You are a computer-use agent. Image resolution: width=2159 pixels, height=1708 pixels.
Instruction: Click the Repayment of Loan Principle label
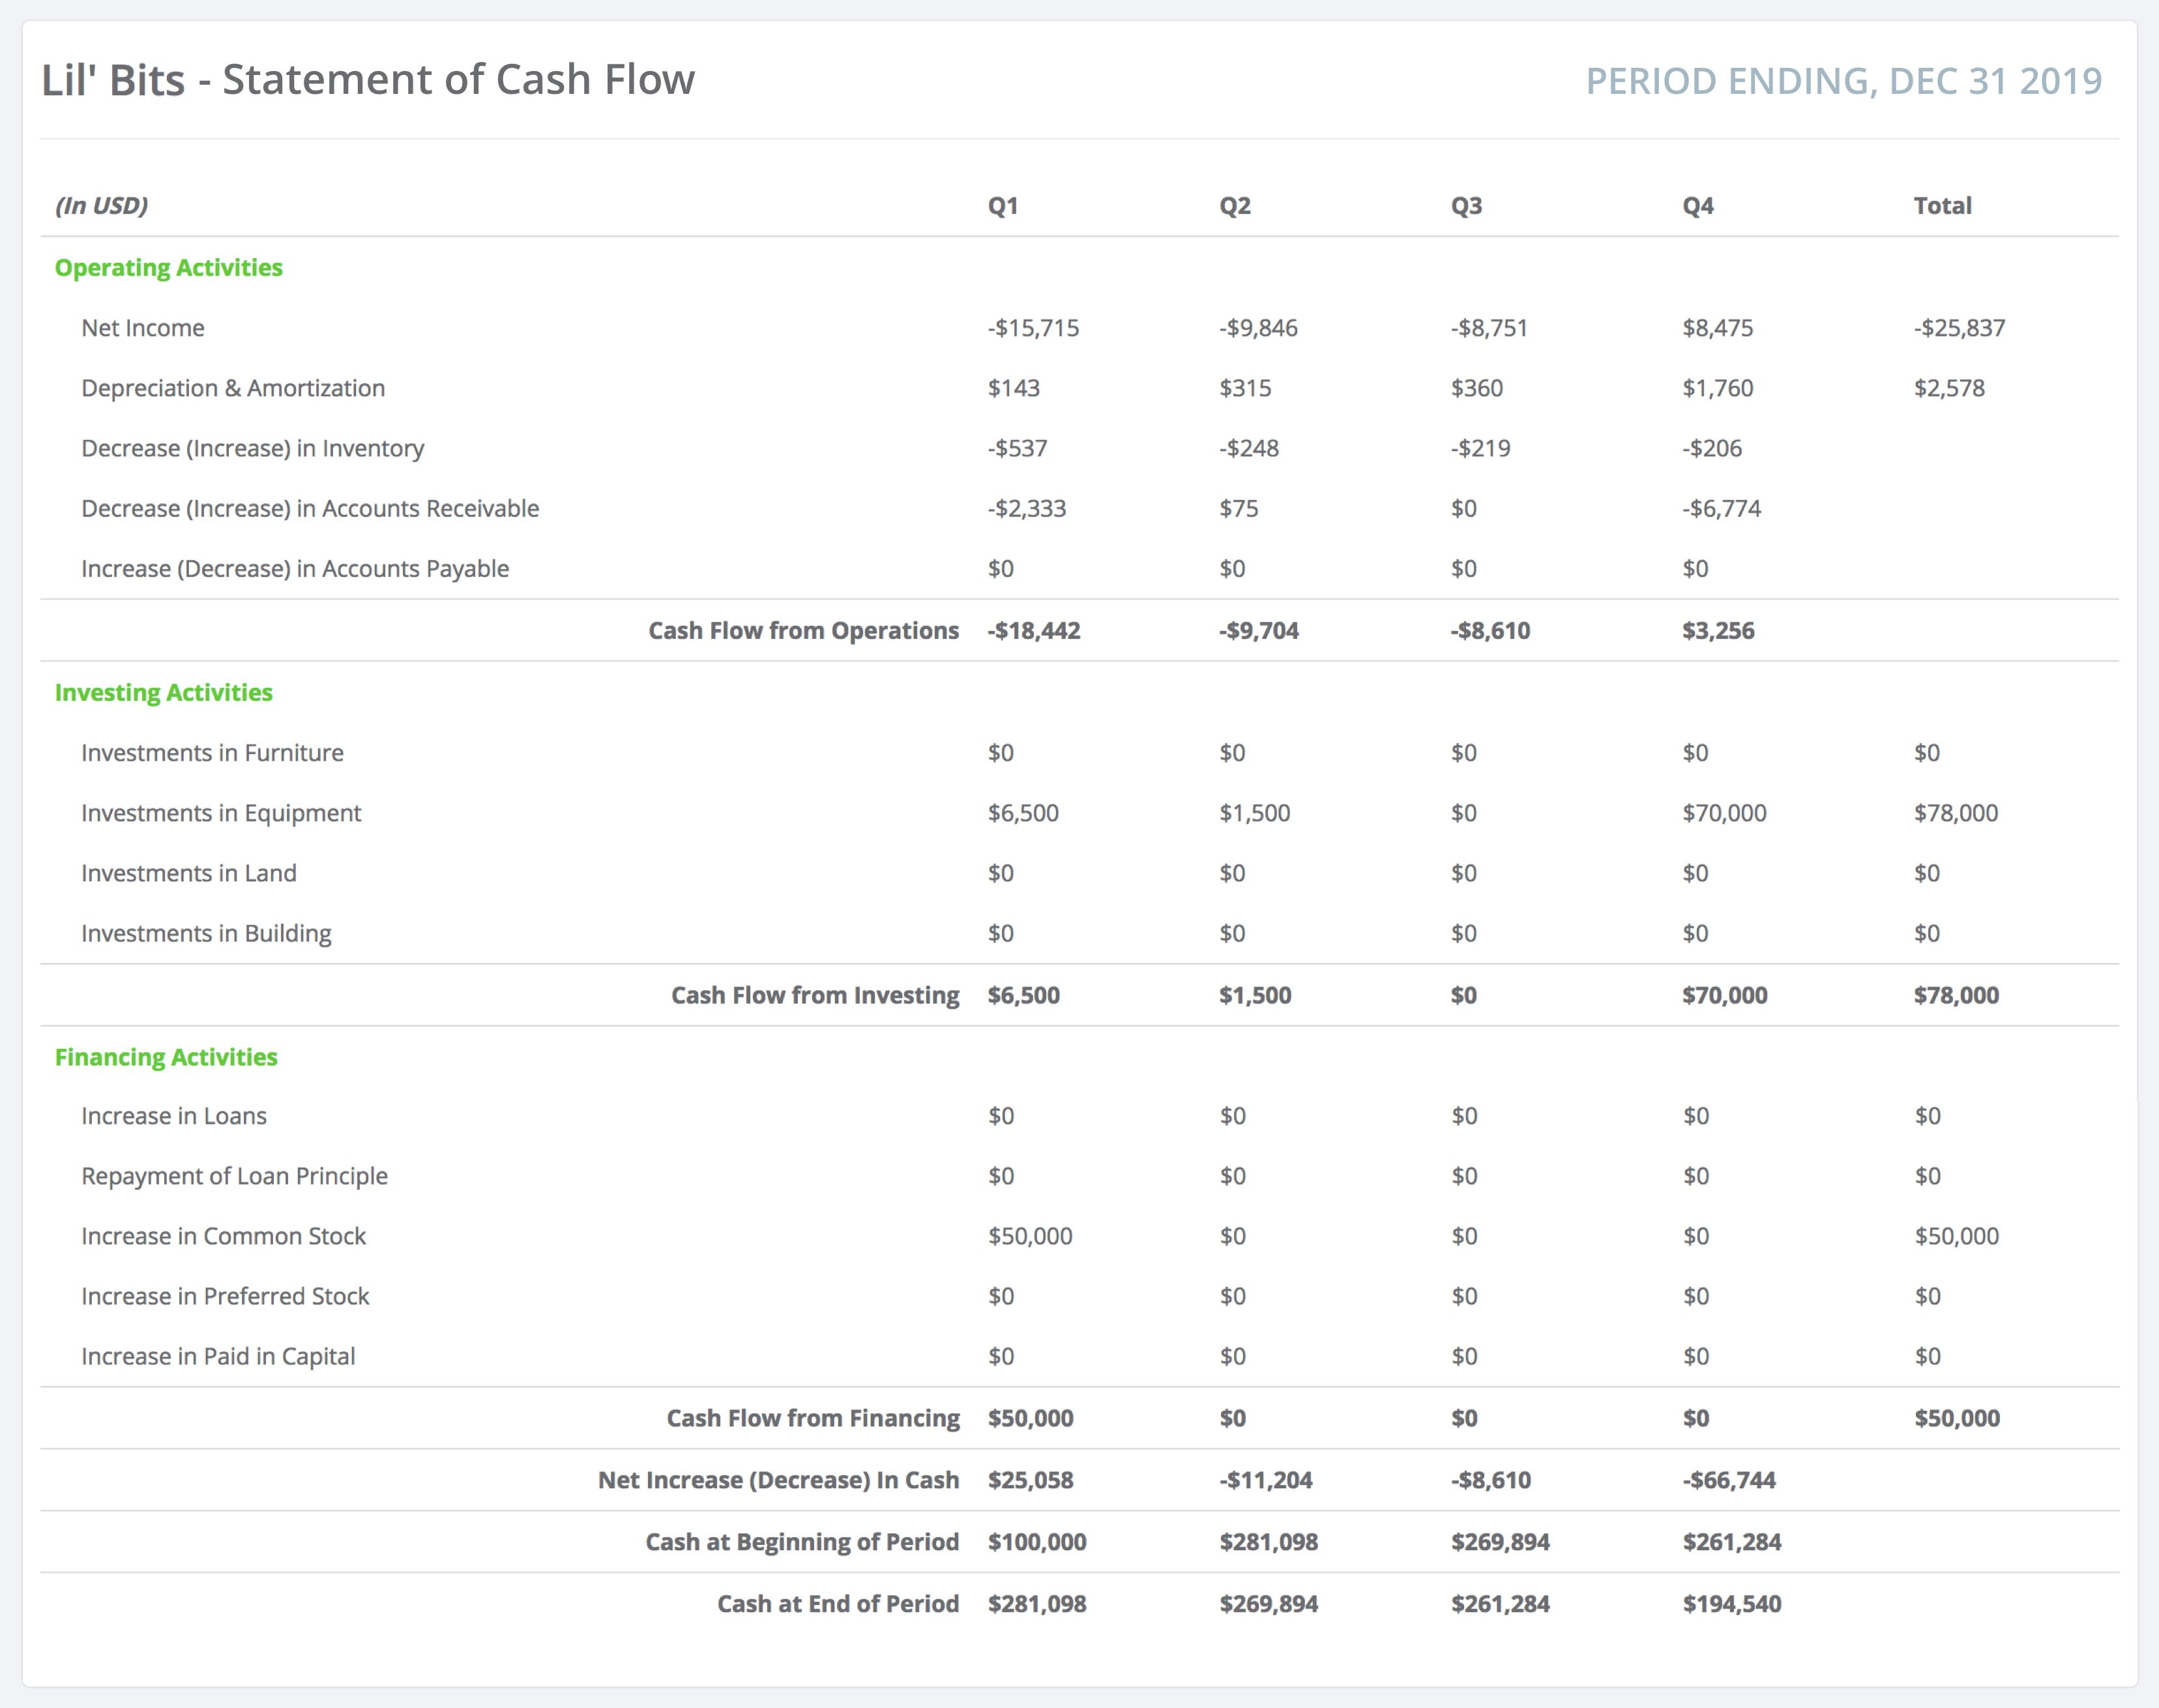[234, 1176]
